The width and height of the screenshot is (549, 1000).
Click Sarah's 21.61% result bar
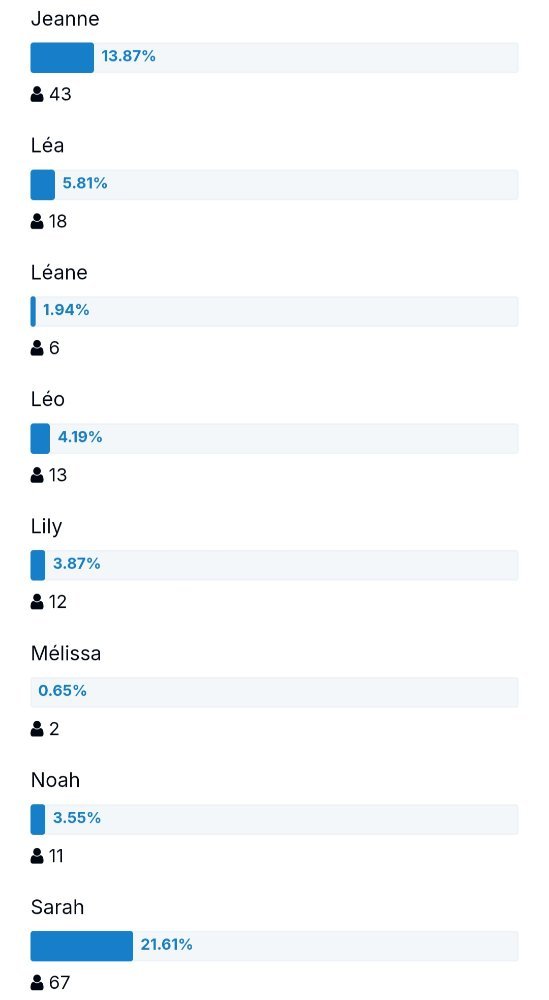274,946
